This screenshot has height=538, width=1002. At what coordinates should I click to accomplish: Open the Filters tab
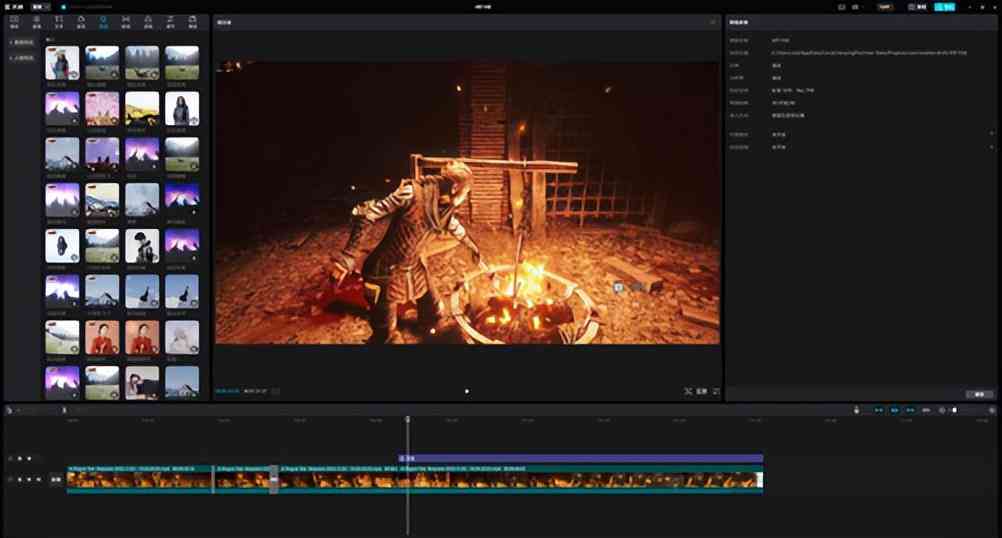pos(148,22)
